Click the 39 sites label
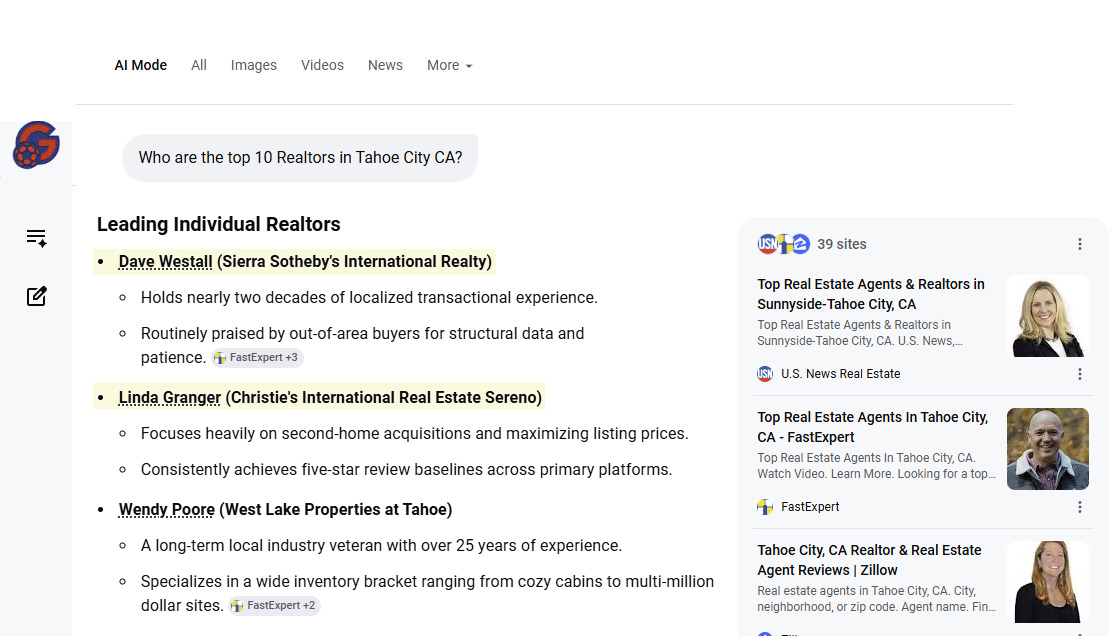The width and height of the screenshot is (1120, 636). pos(841,244)
